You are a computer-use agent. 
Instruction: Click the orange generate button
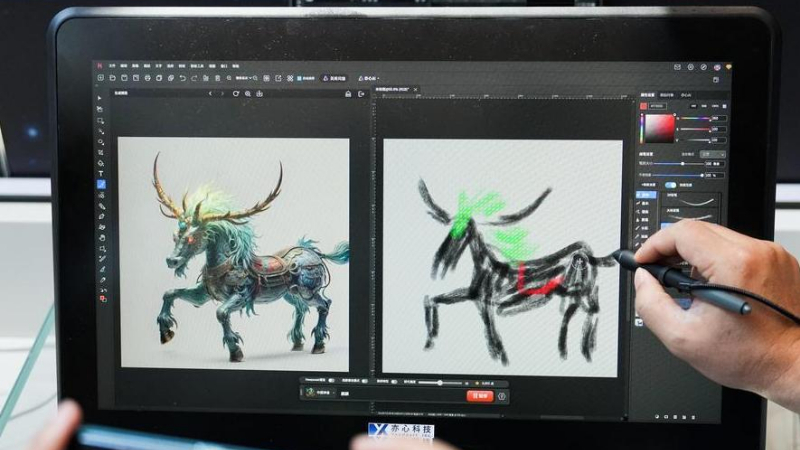tap(480, 396)
